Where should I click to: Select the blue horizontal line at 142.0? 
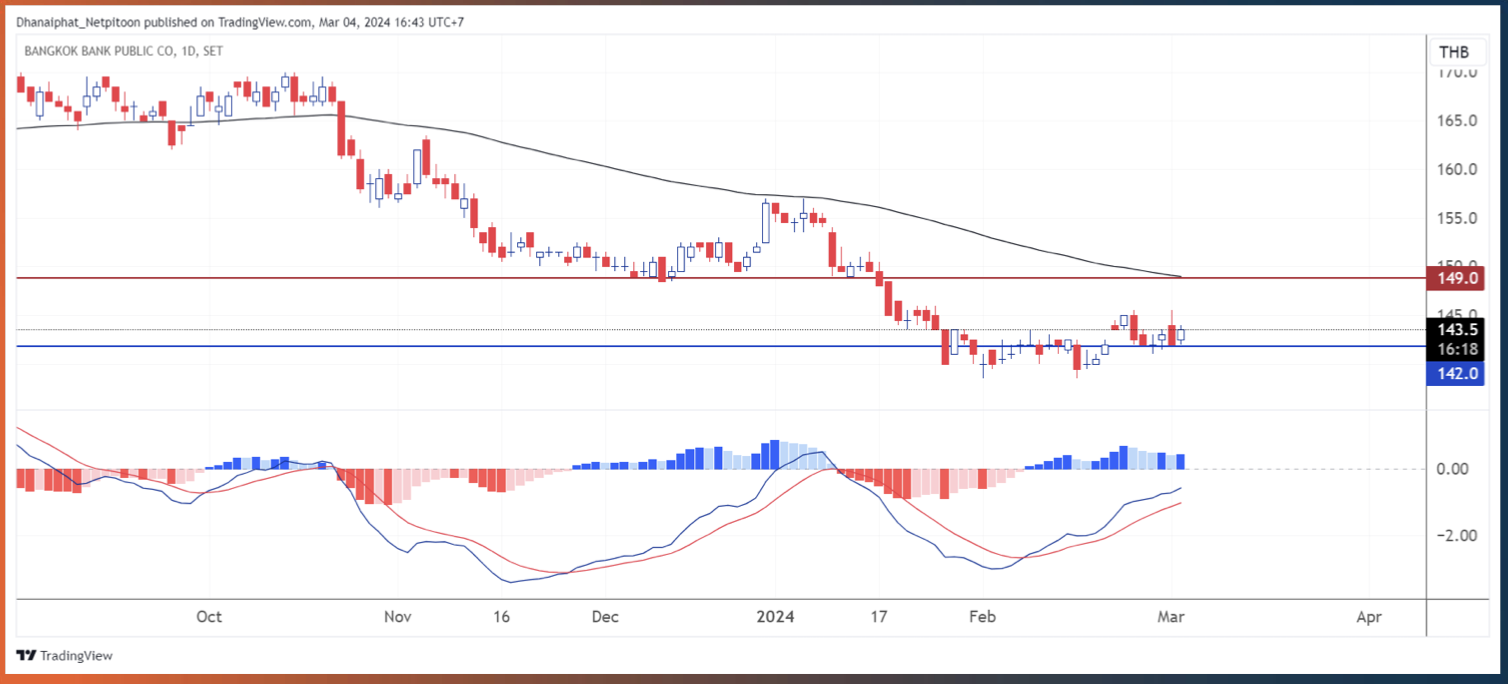pos(721,346)
